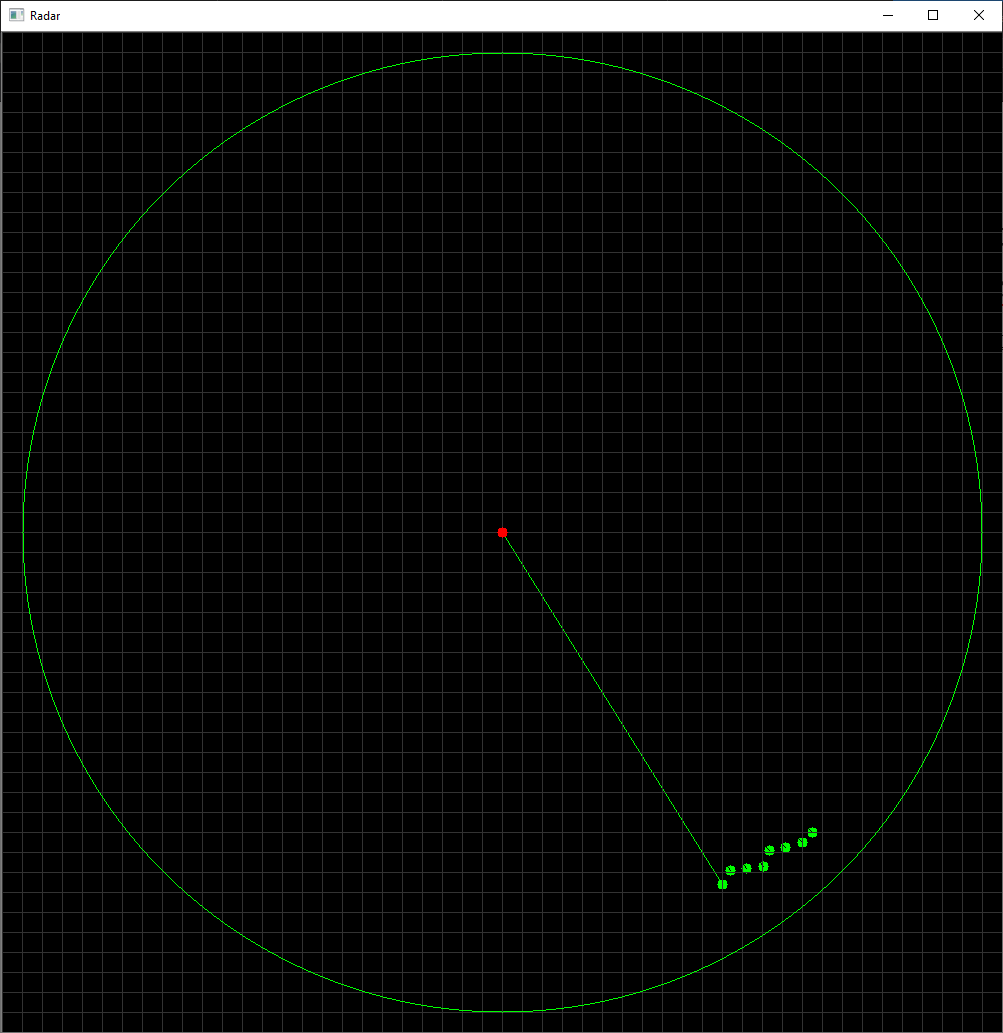Select the third blip from the right
The image size is (1003, 1033).
[786, 847]
